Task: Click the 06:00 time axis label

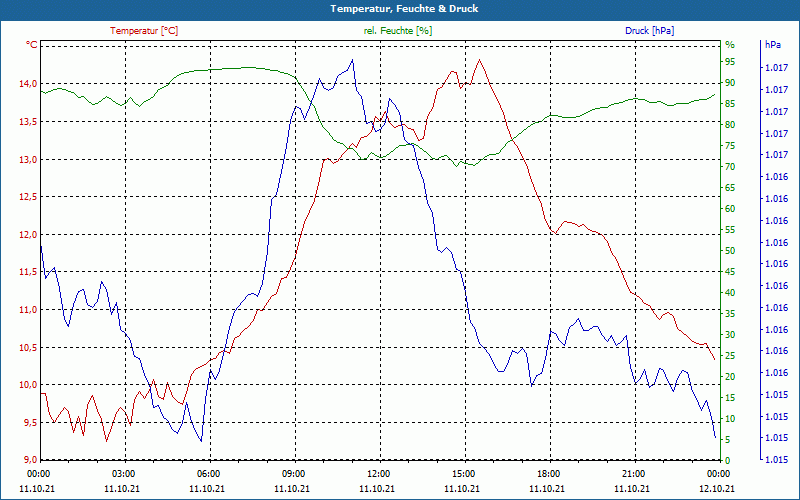Action: (x=209, y=473)
